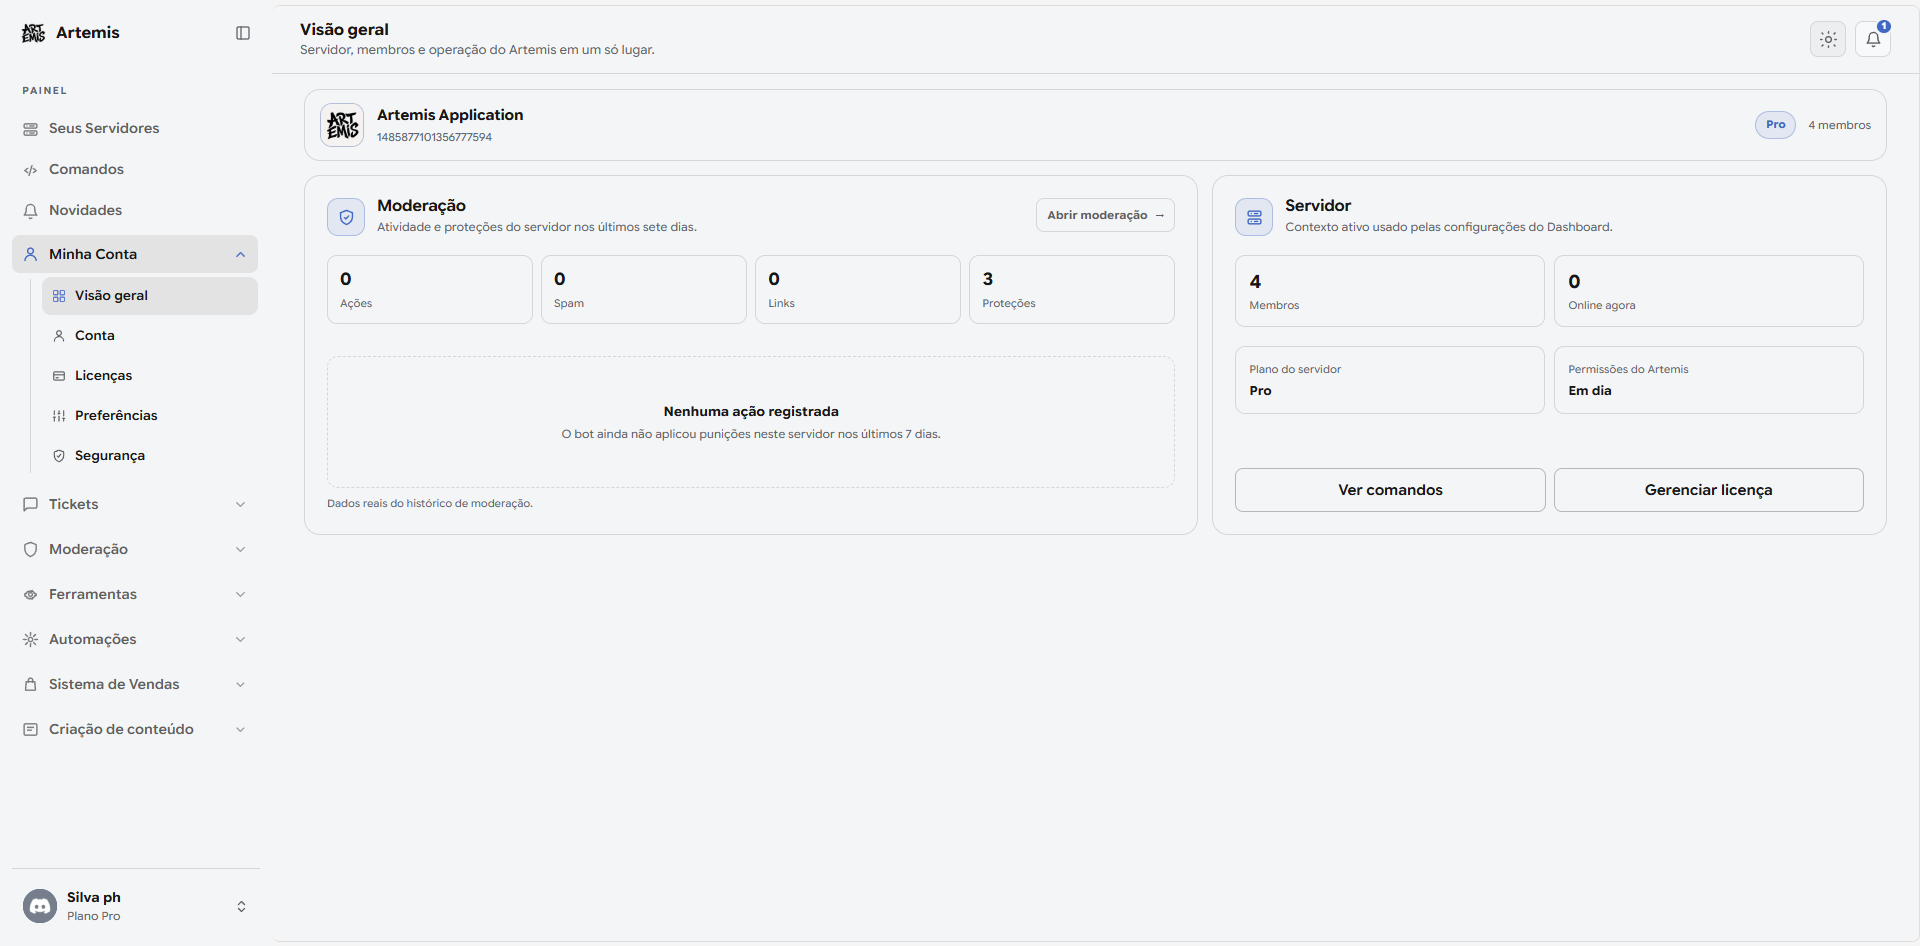Click the Abrir moderação button

[x=1105, y=215]
